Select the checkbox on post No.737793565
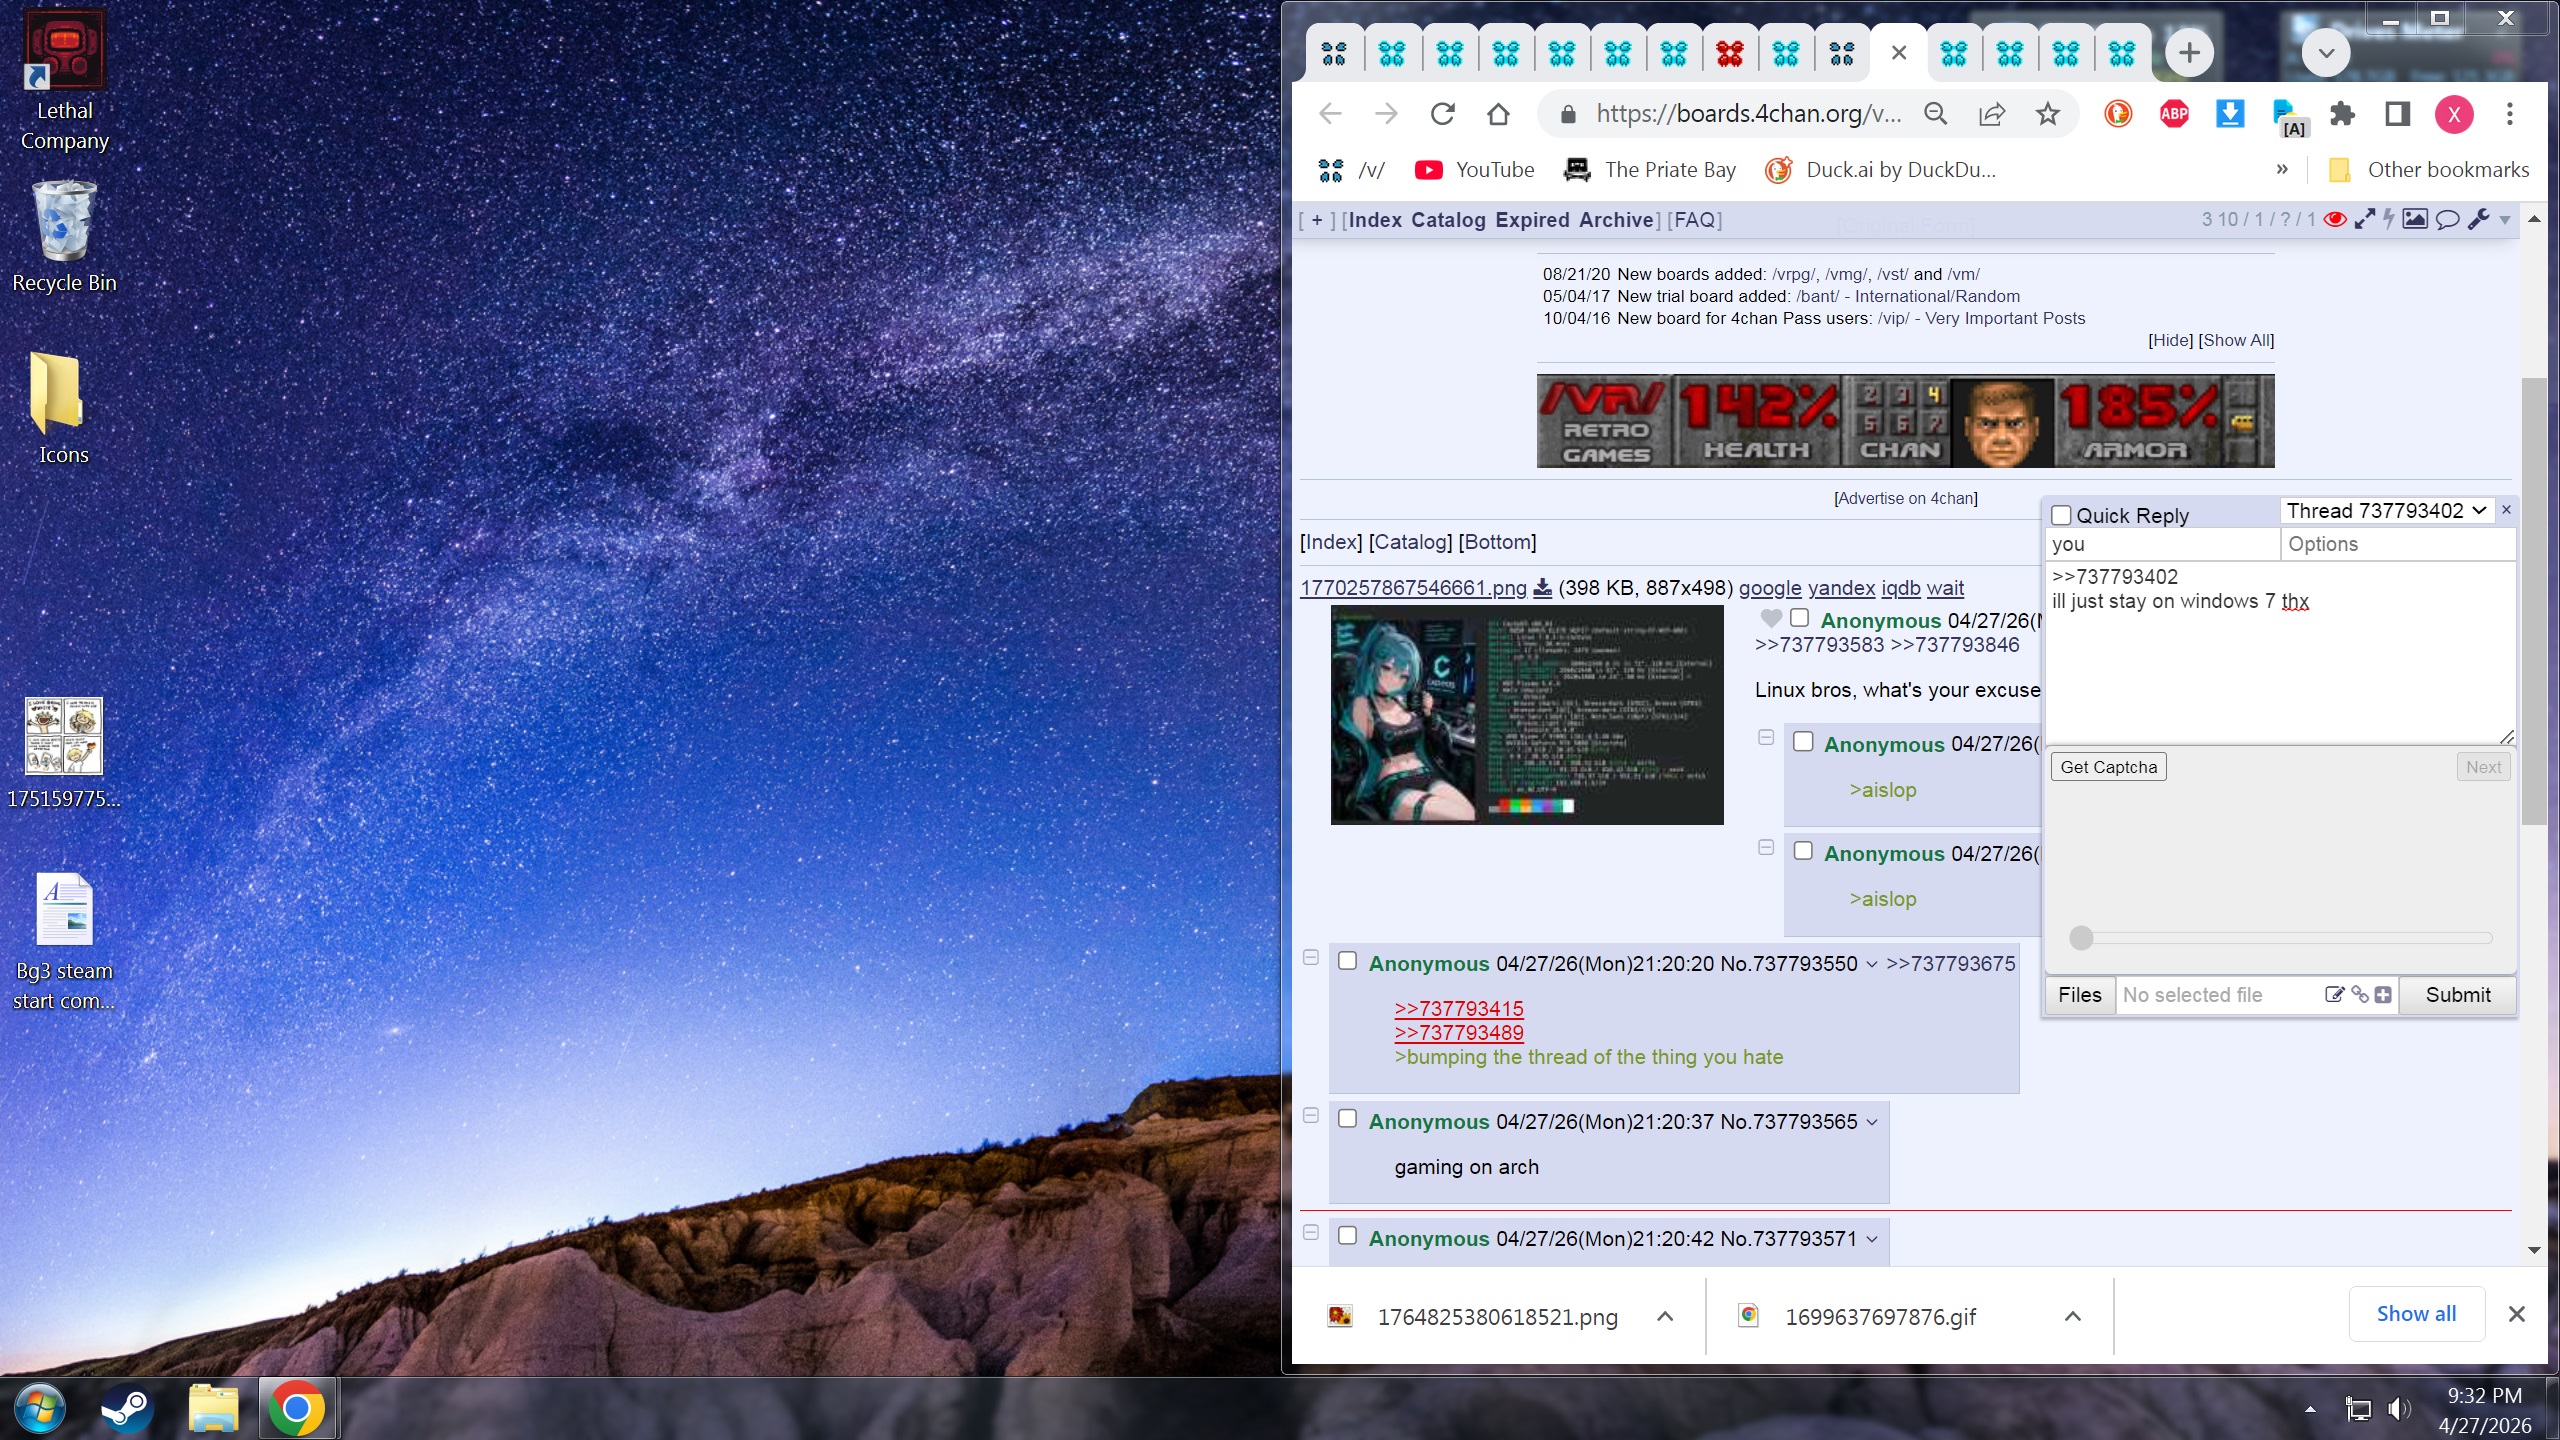2560x1440 pixels. (1348, 1119)
